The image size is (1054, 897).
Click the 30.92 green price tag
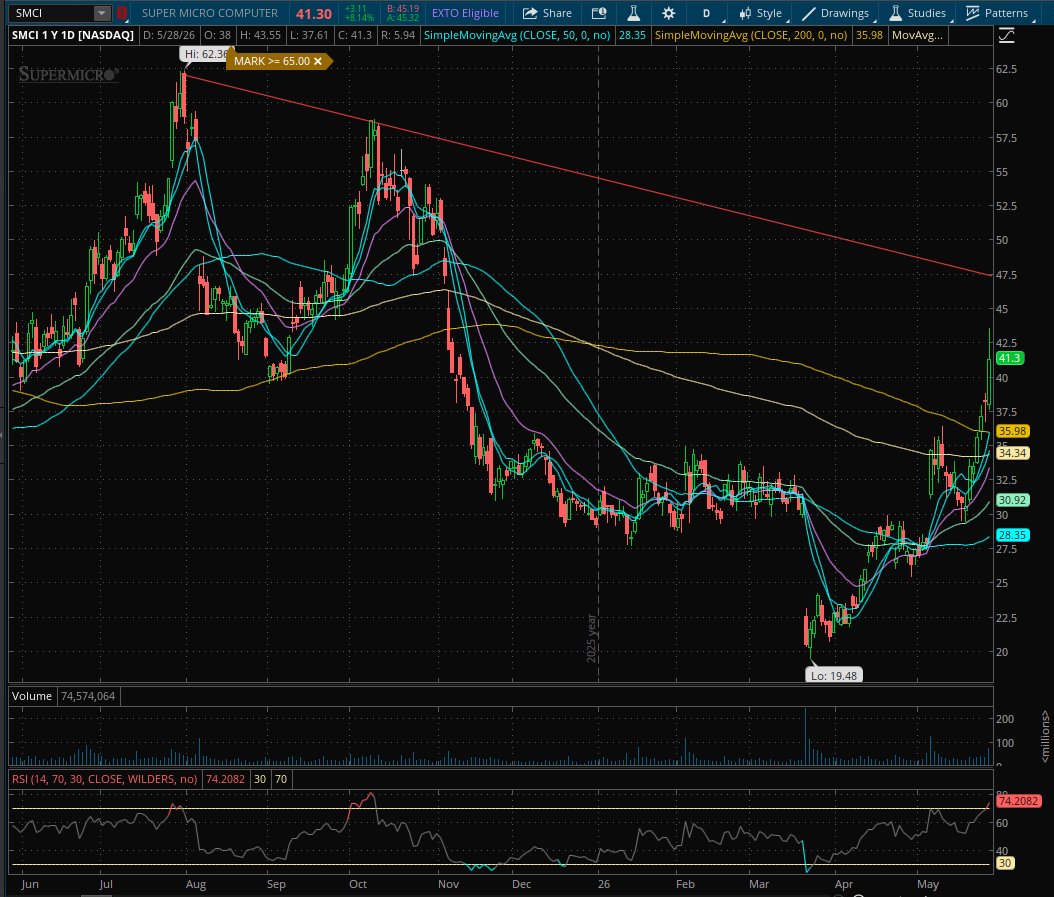coord(1012,500)
